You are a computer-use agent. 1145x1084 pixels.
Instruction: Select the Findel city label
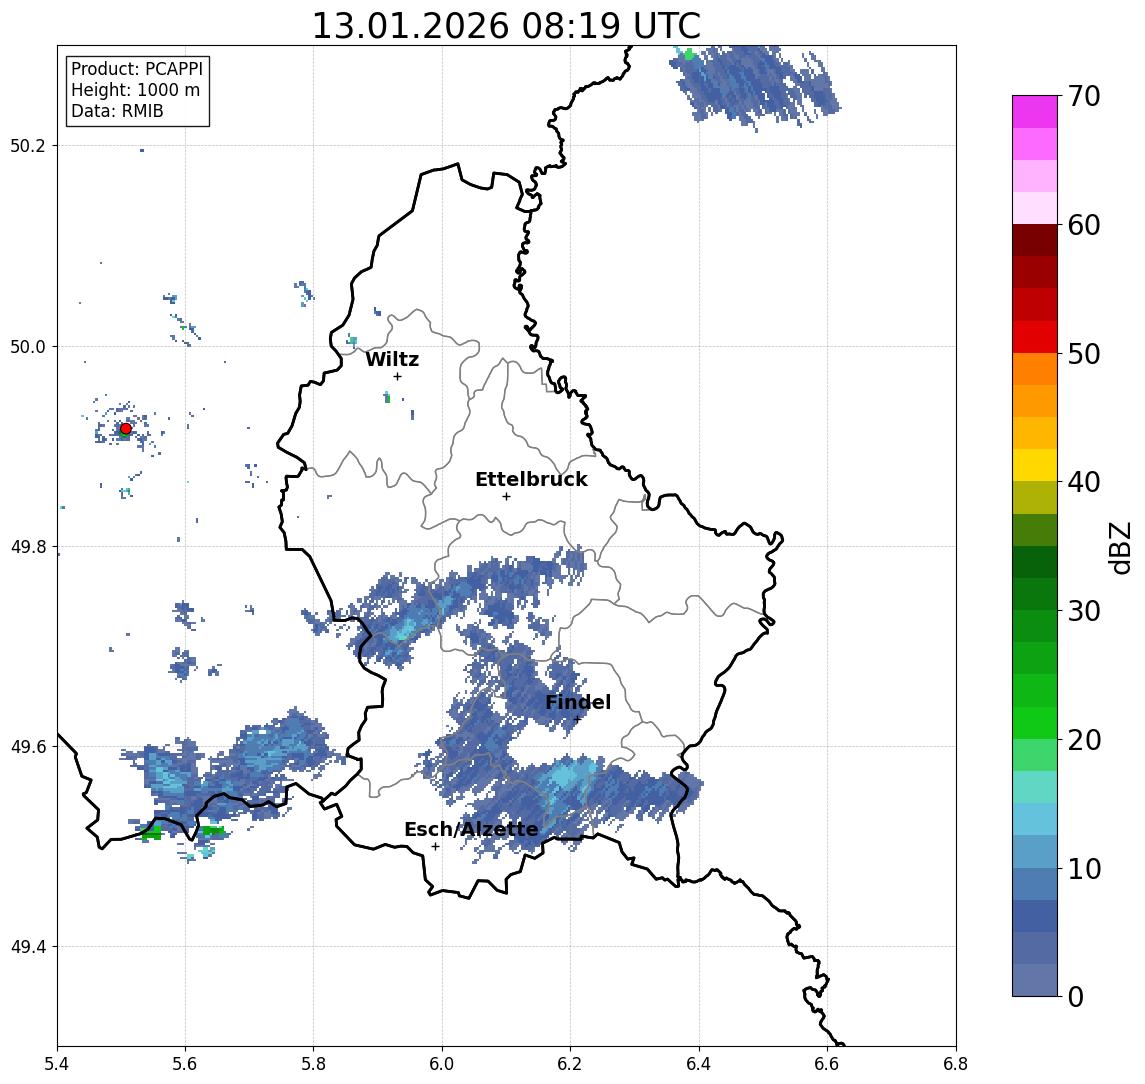pos(578,703)
